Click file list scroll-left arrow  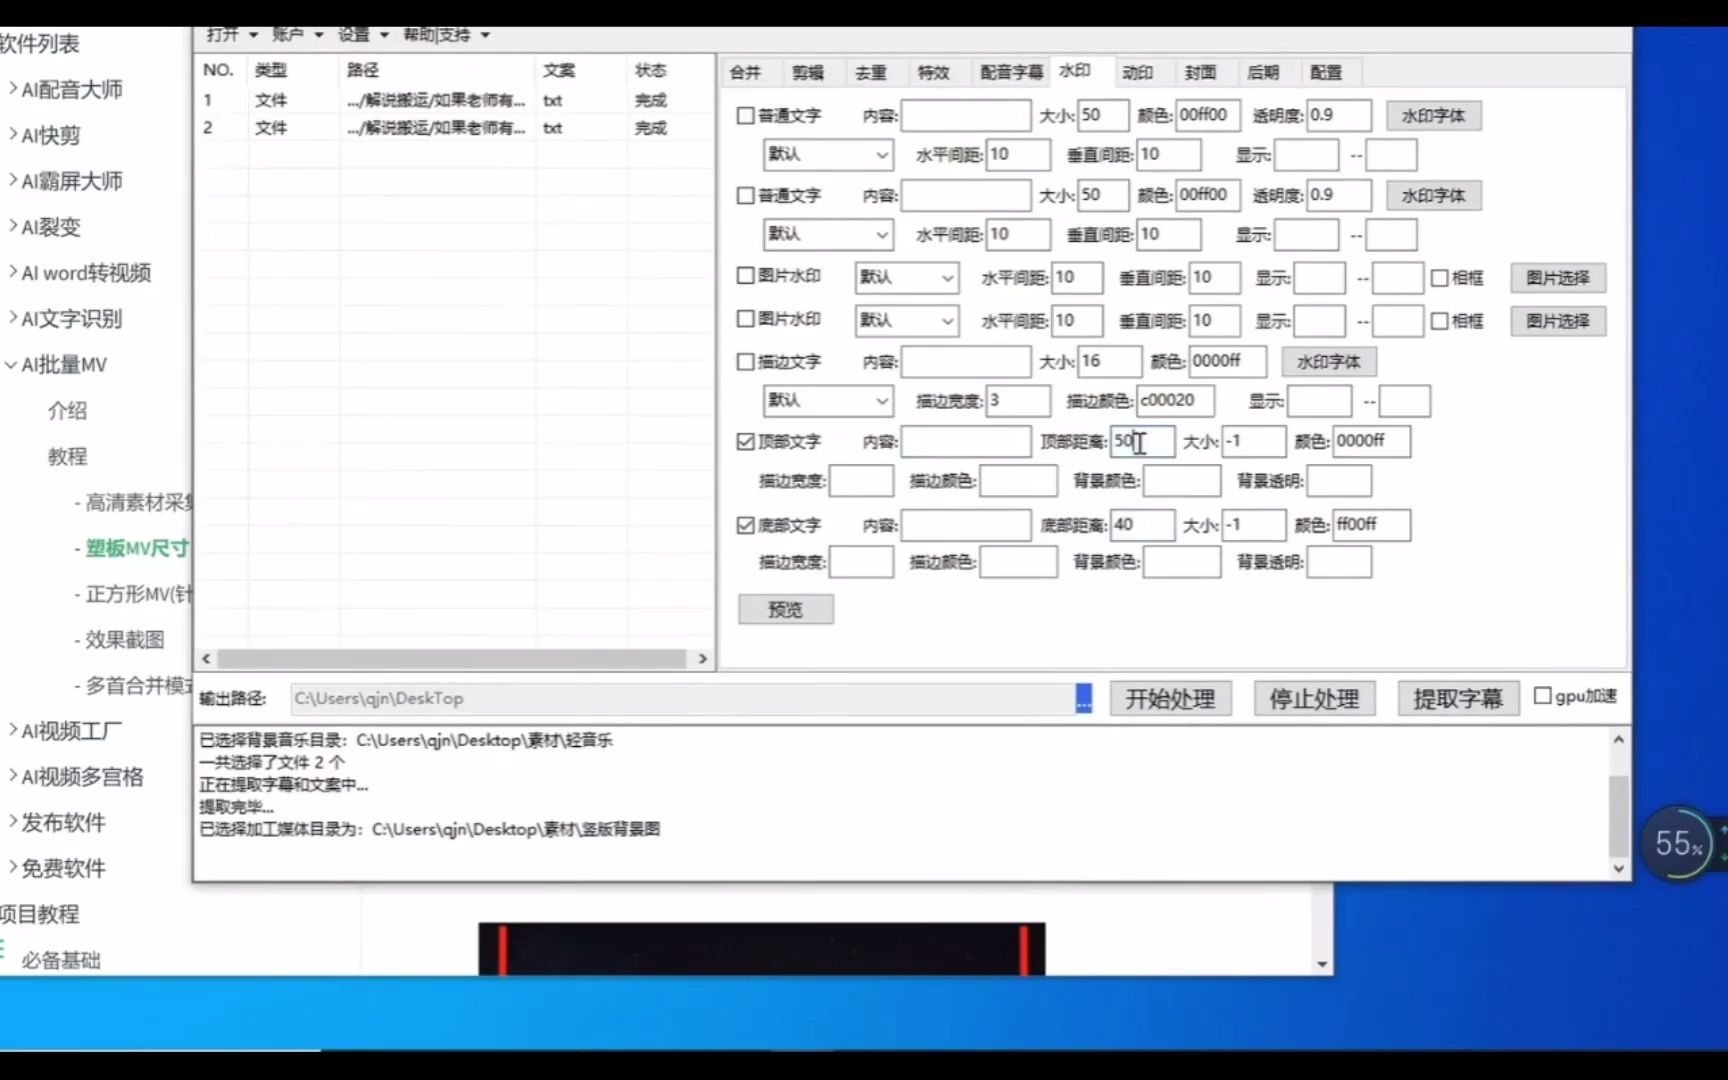(207, 658)
